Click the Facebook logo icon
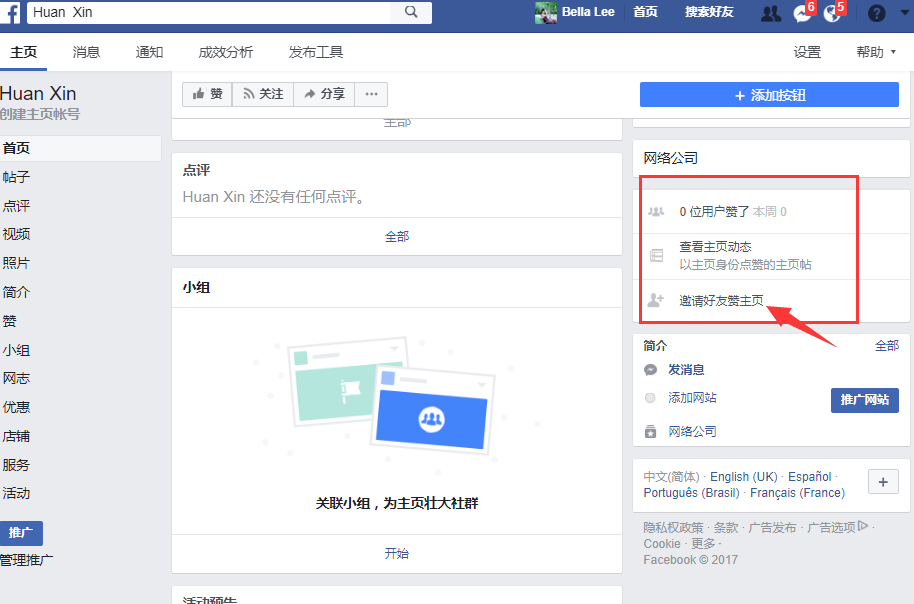 [x=9, y=12]
